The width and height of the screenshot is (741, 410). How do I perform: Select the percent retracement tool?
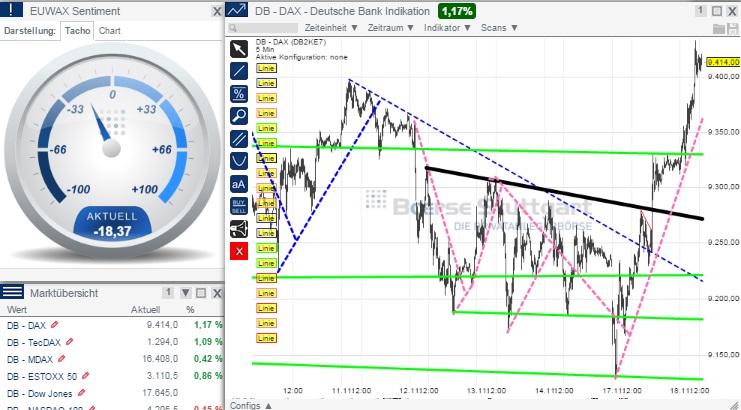coord(239,94)
